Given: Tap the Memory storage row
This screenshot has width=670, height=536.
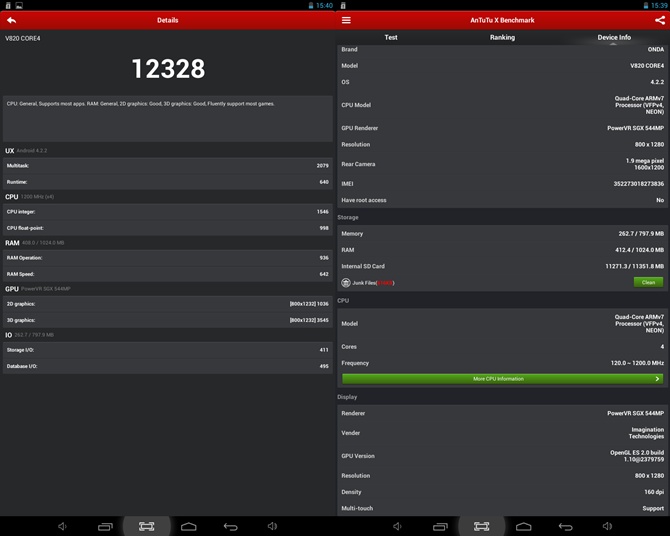Looking at the screenshot, I should click(502, 233).
